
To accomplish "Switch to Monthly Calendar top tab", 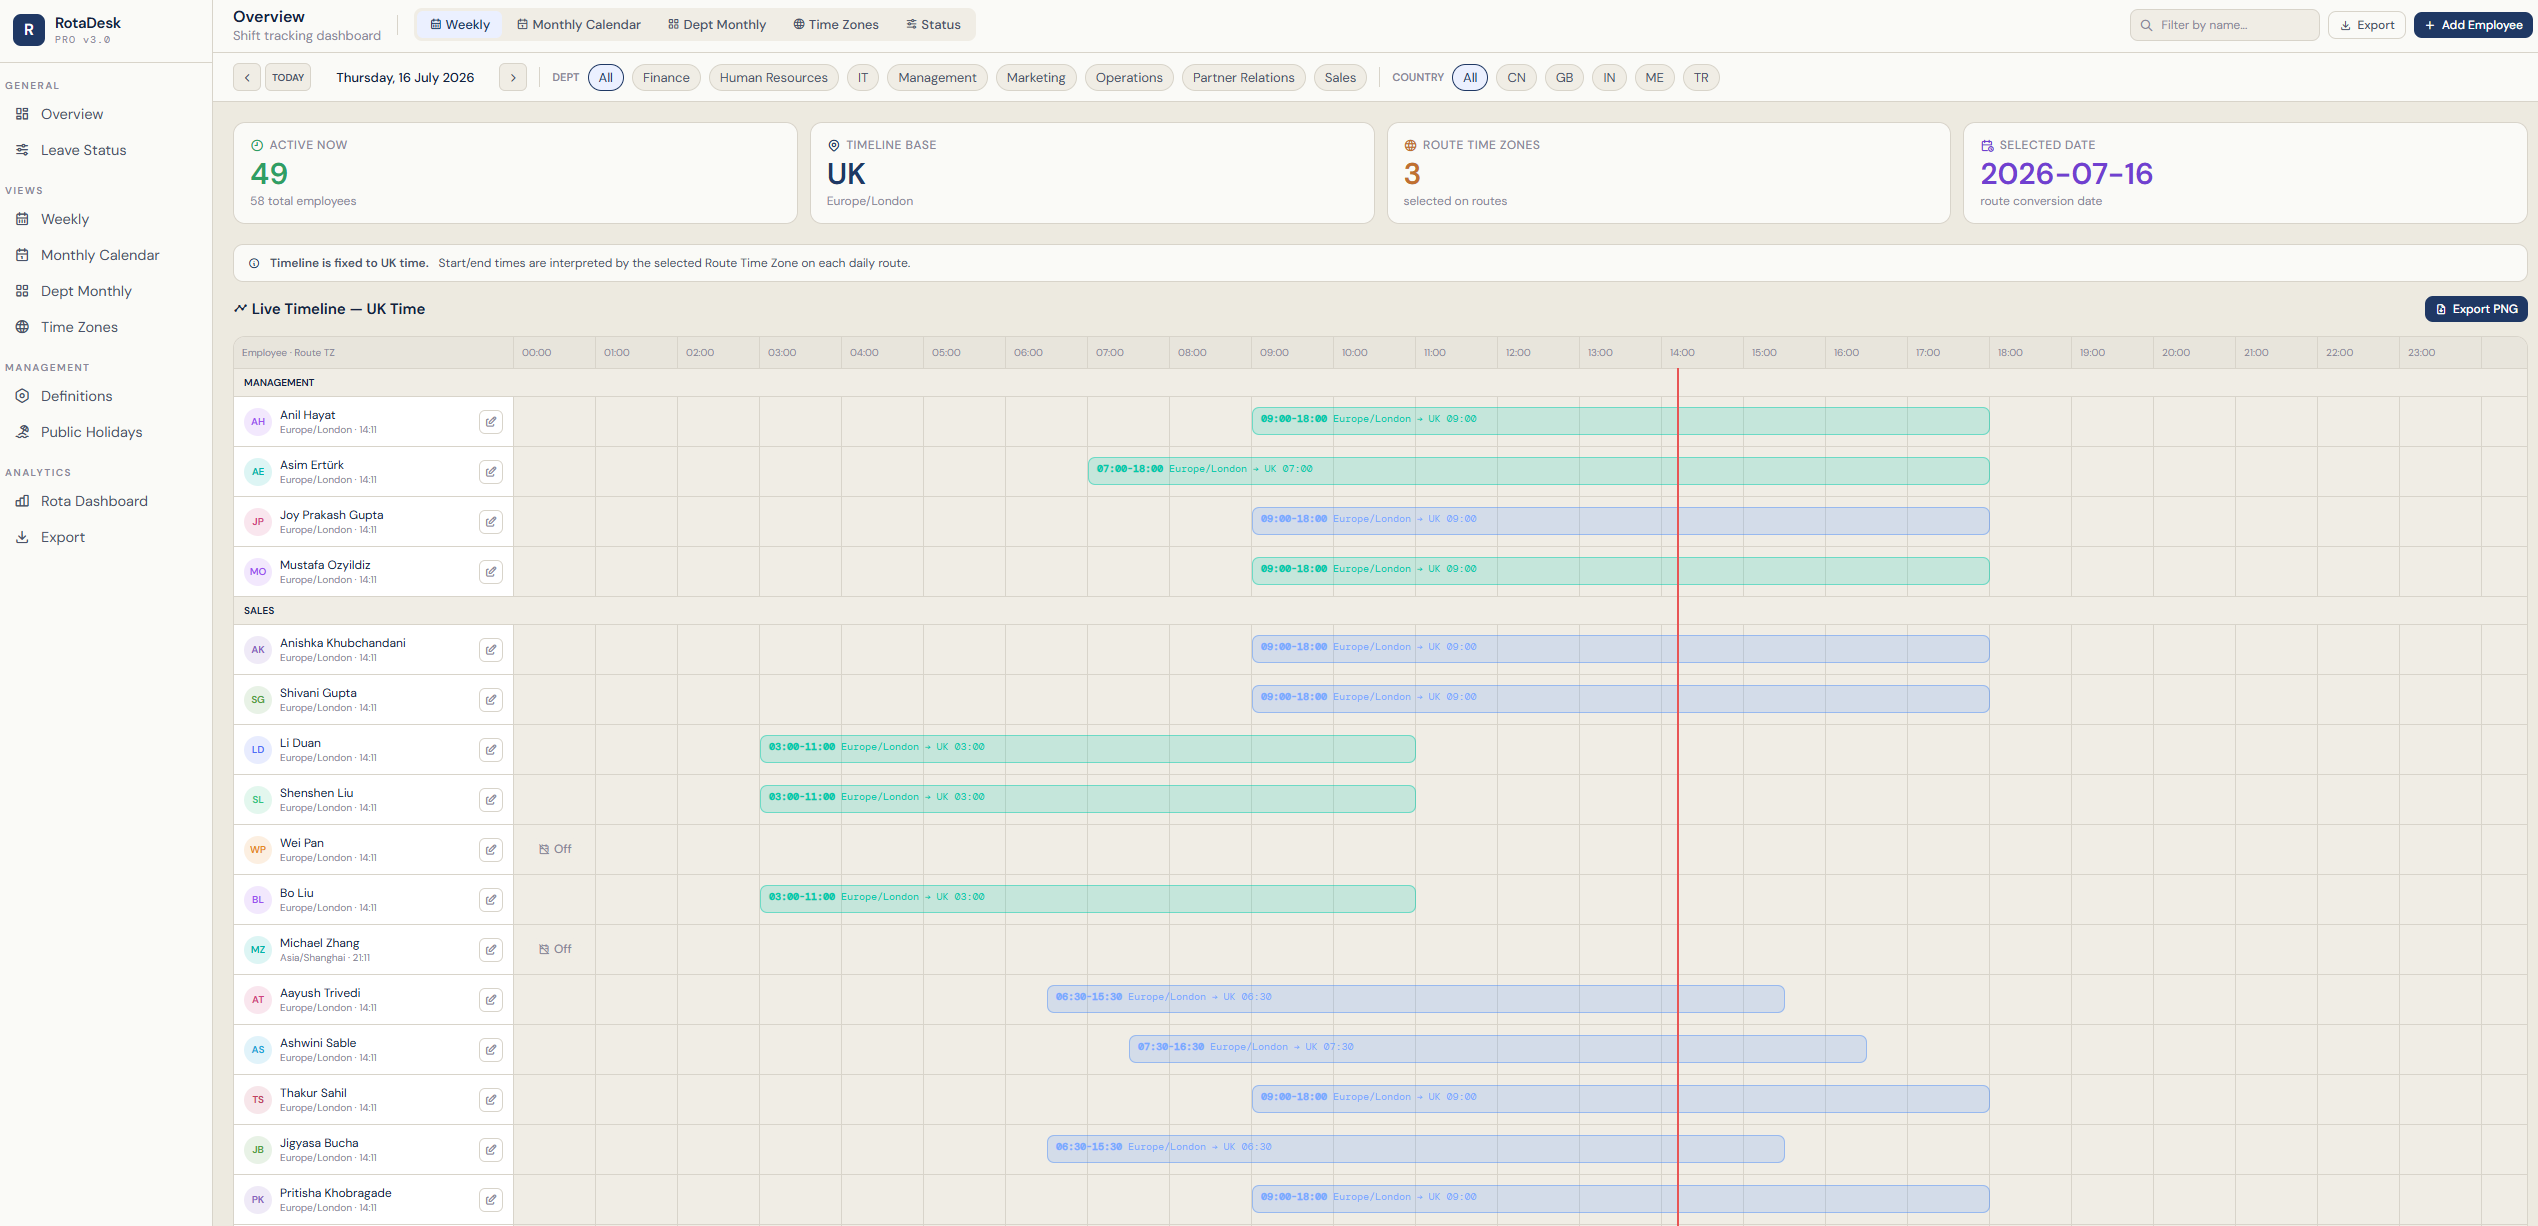I will (579, 25).
